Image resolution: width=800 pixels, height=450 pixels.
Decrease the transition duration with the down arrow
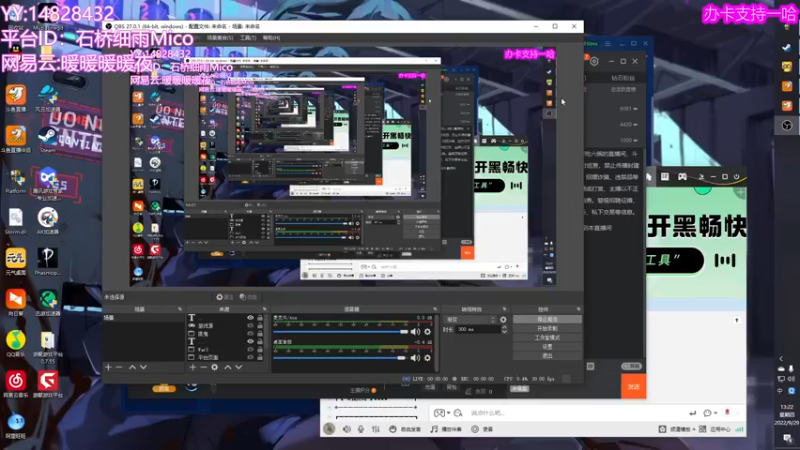[x=504, y=332]
